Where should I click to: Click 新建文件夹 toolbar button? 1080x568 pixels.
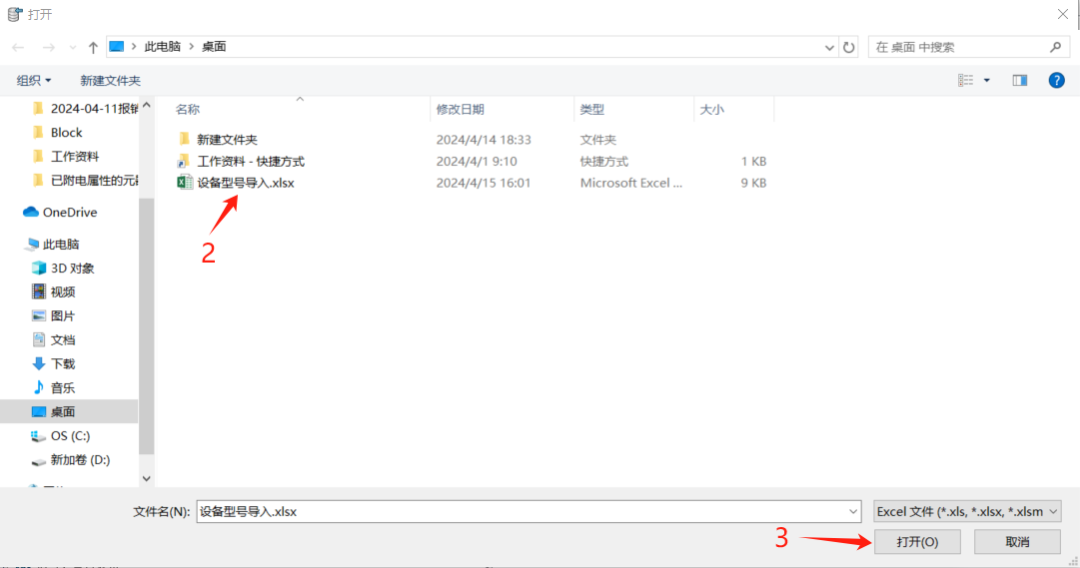click(x=110, y=81)
